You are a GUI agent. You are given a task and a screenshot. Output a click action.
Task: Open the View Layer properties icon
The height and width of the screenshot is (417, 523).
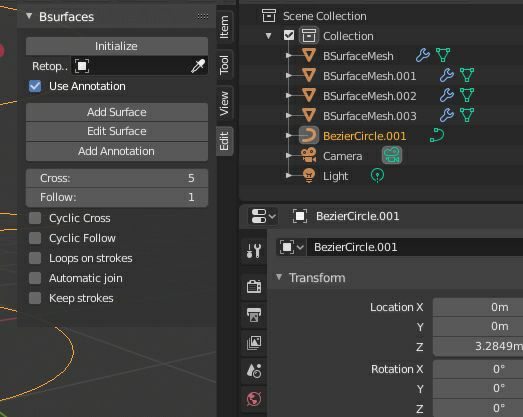coord(254,343)
